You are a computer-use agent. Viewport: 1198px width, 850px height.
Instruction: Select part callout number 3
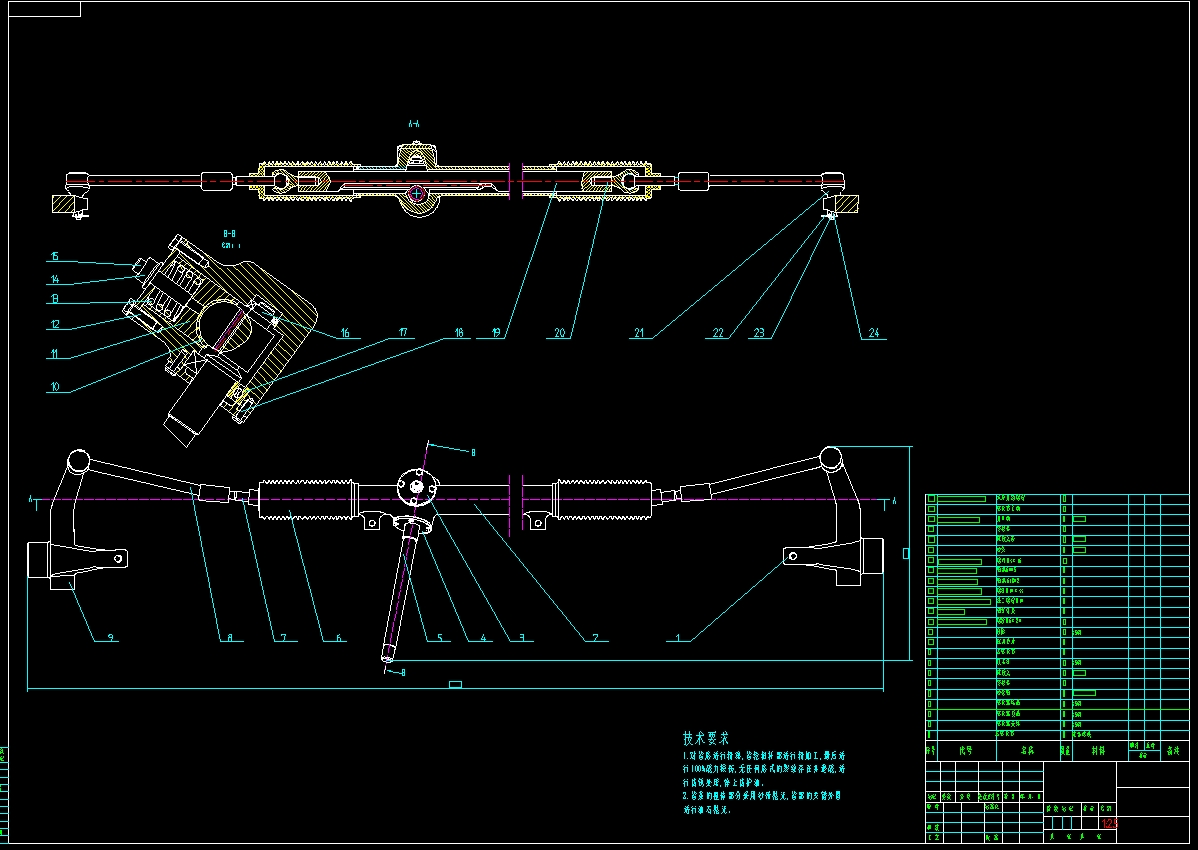(x=521, y=638)
